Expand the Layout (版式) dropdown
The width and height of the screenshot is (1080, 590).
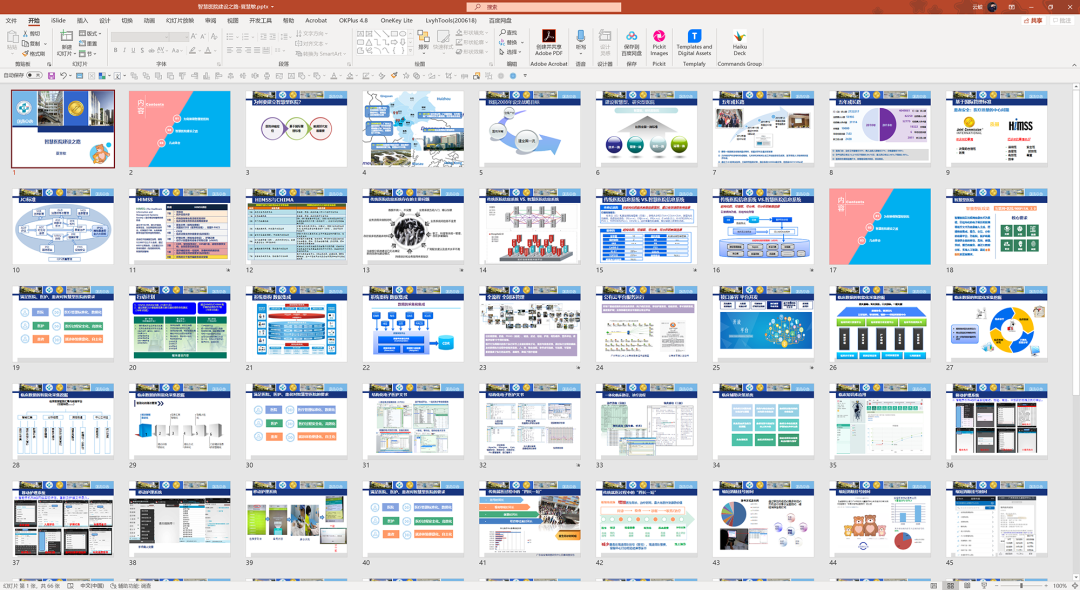click(x=90, y=33)
